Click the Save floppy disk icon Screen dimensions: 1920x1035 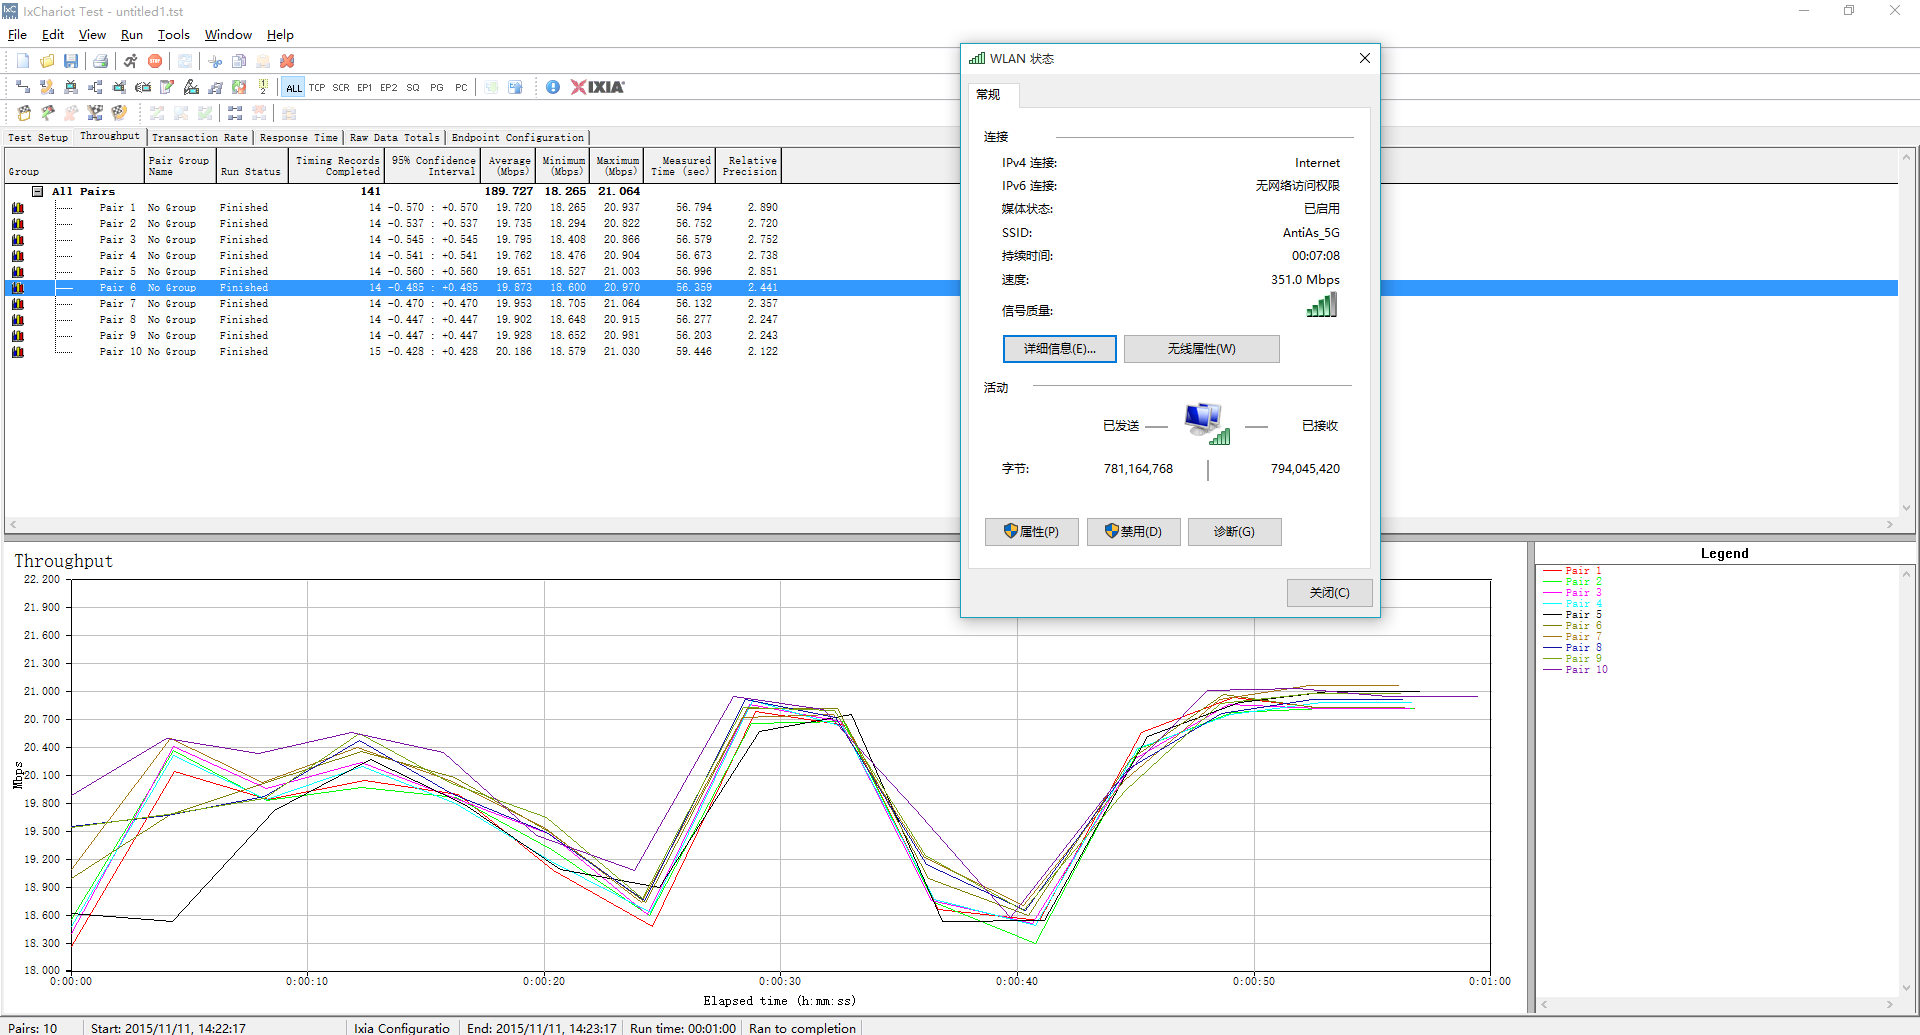pos(71,61)
